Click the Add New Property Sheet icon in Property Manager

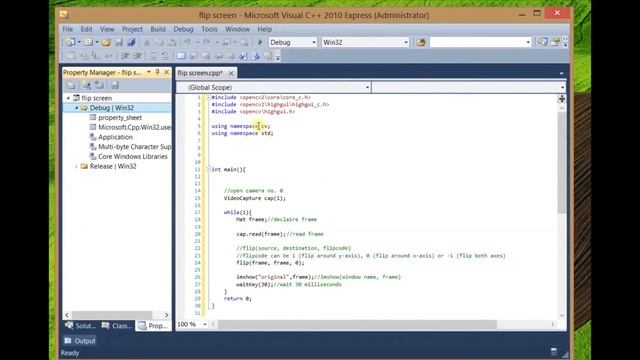point(87,85)
